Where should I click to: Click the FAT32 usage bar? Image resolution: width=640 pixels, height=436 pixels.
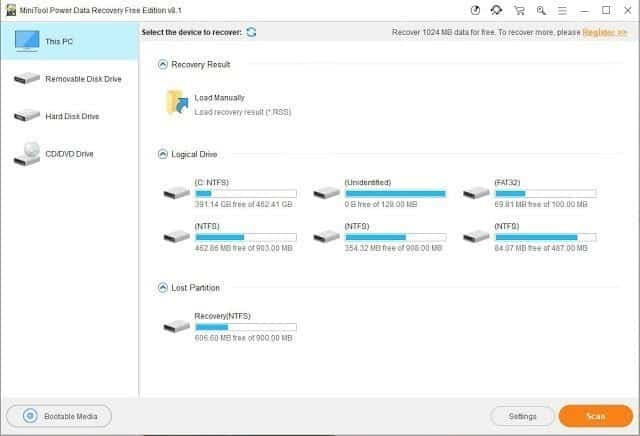545,194
